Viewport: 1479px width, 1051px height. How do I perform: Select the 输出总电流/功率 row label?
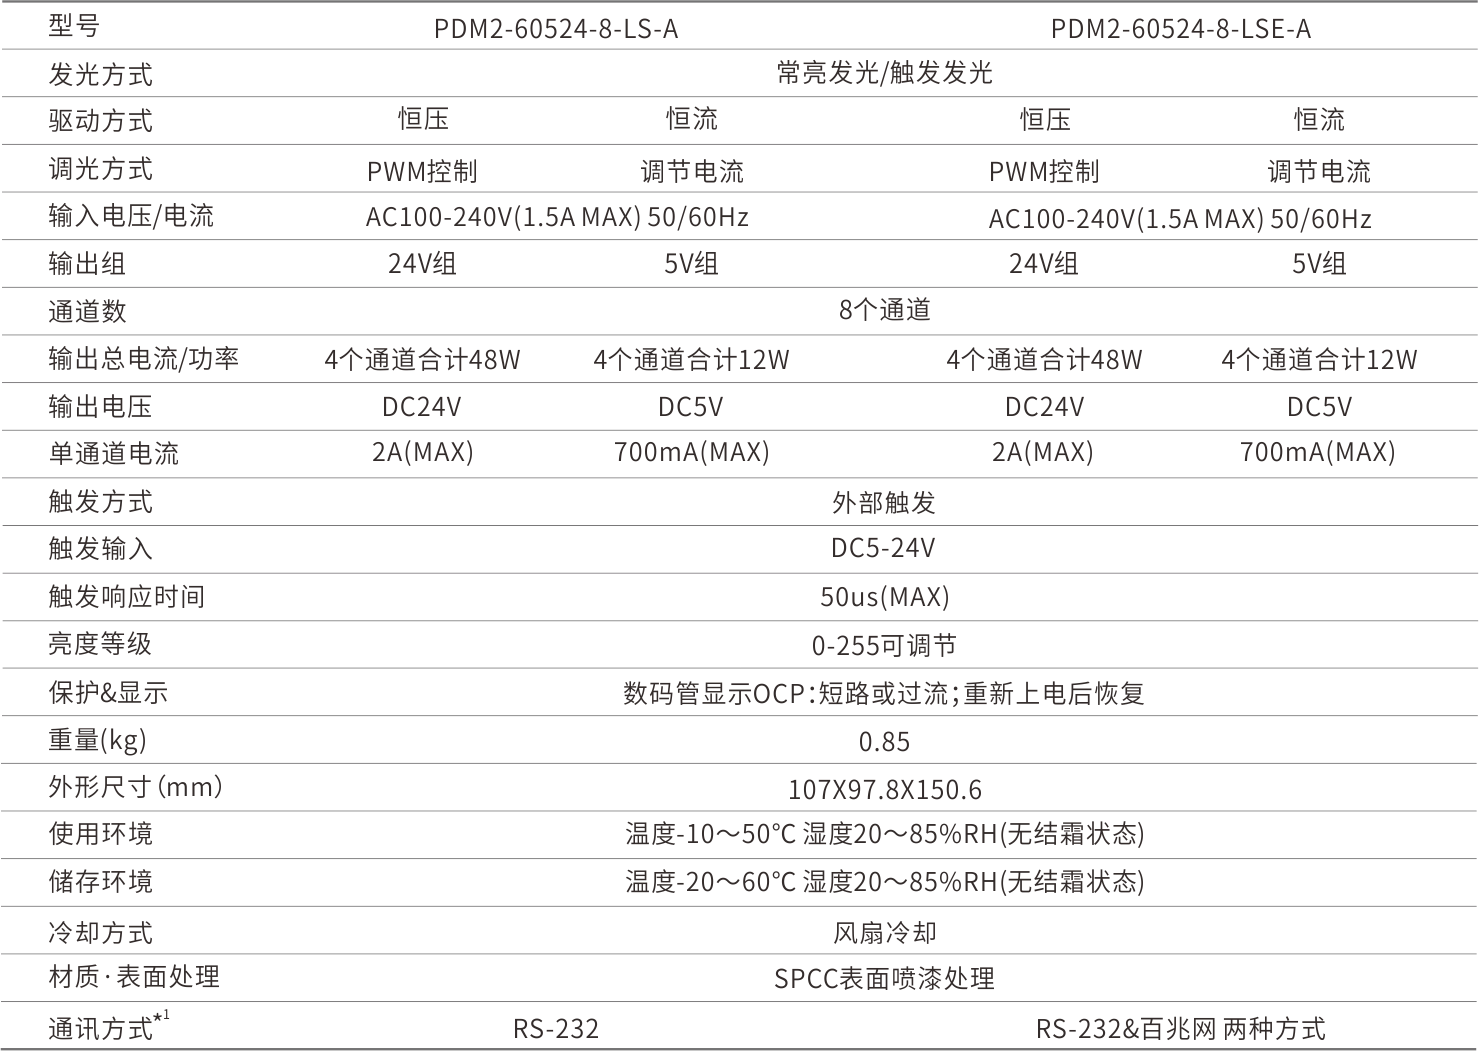coord(143,358)
